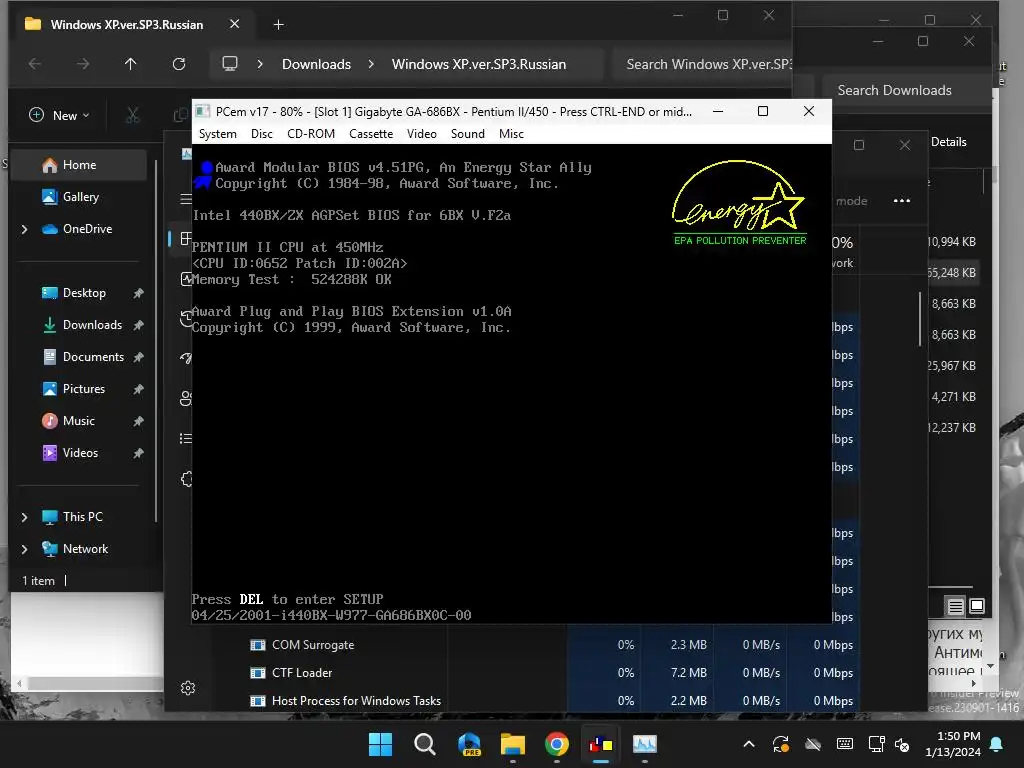
Task: Click the Home item in Explorer sidebar
Action: (x=79, y=165)
